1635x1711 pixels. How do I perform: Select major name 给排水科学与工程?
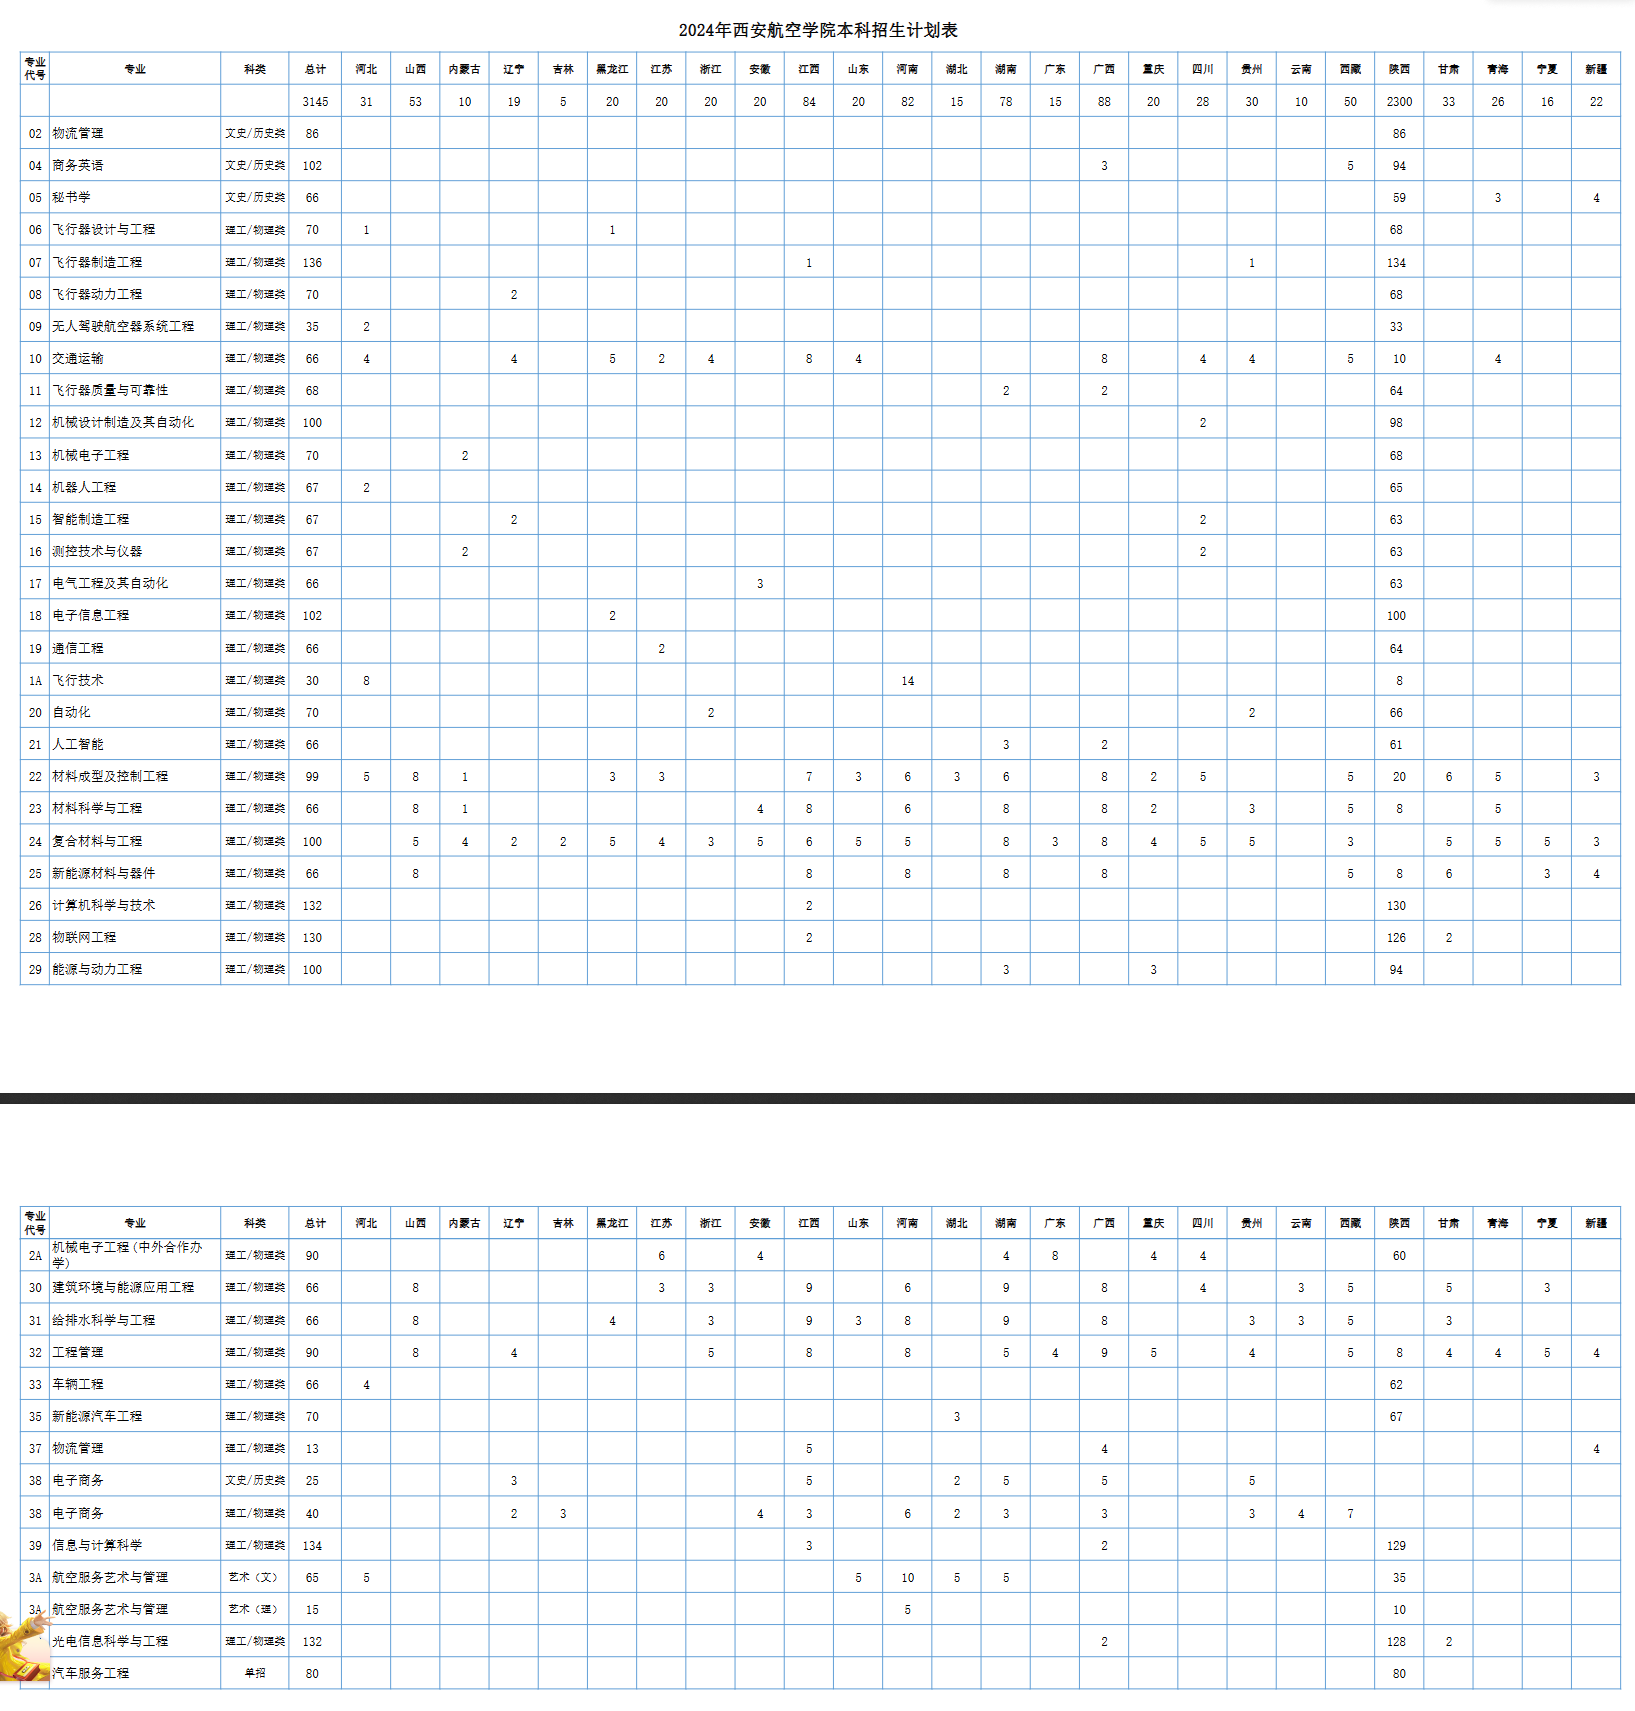tap(104, 1321)
